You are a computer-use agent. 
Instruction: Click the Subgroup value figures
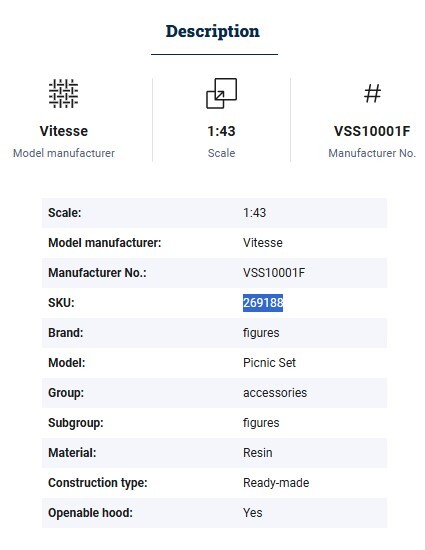261,423
